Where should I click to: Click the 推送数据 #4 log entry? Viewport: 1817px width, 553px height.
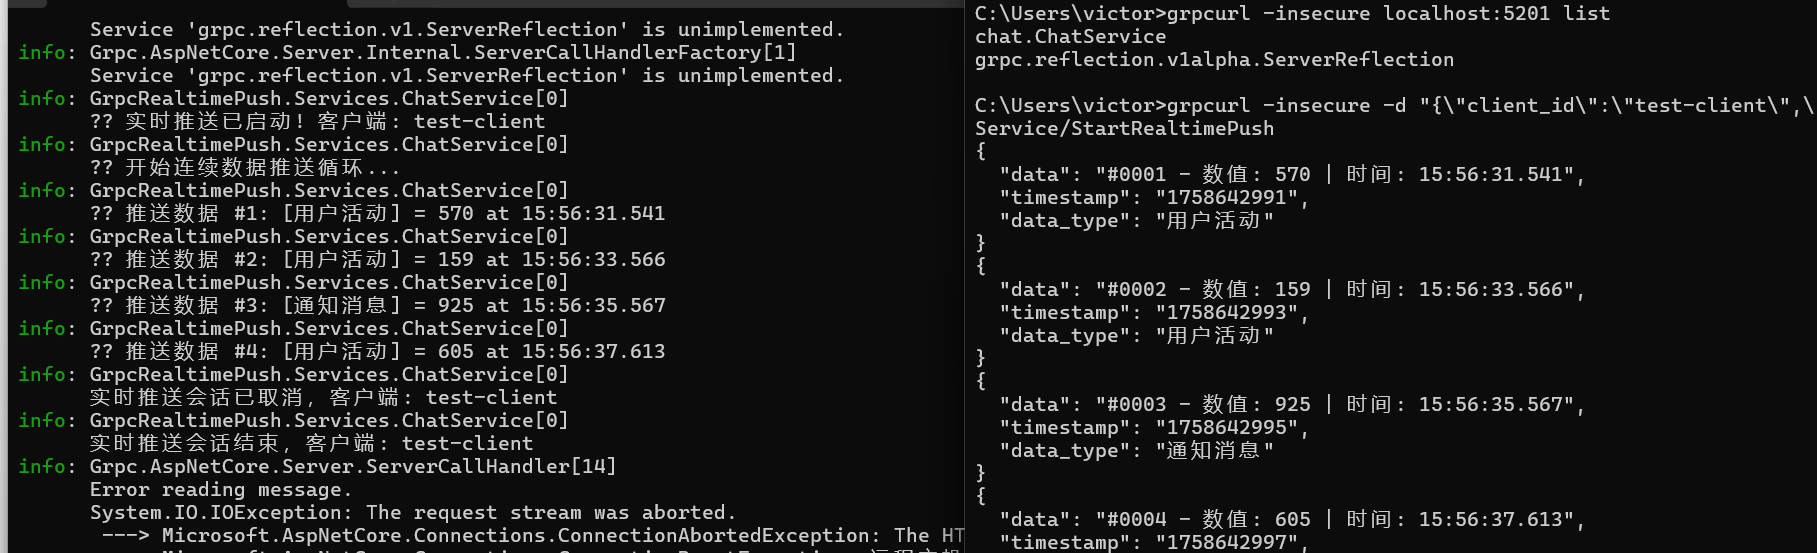377,351
